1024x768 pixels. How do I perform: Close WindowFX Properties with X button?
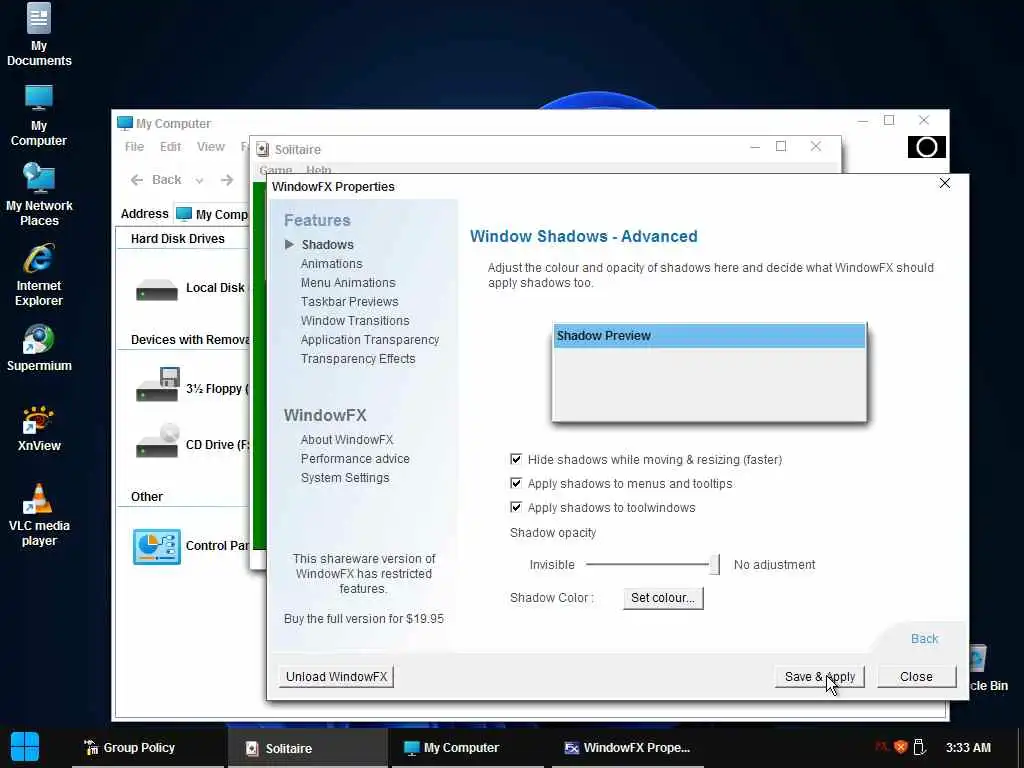[944, 184]
